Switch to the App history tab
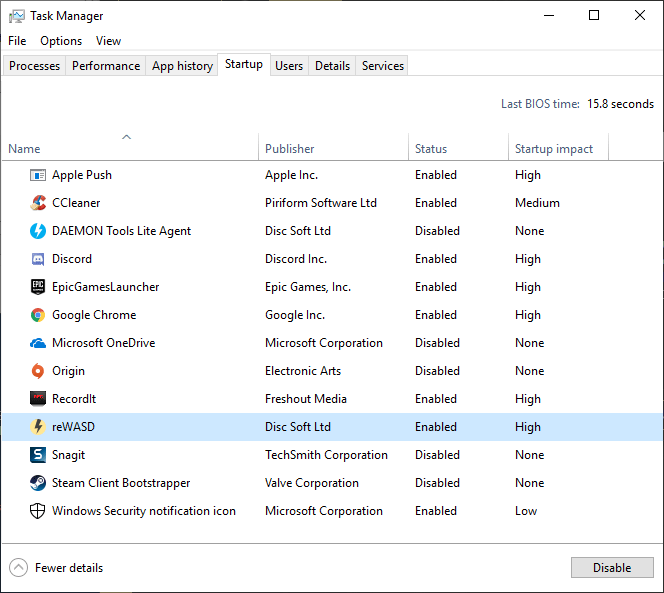Screen dimensions: 664x593 (x=182, y=66)
